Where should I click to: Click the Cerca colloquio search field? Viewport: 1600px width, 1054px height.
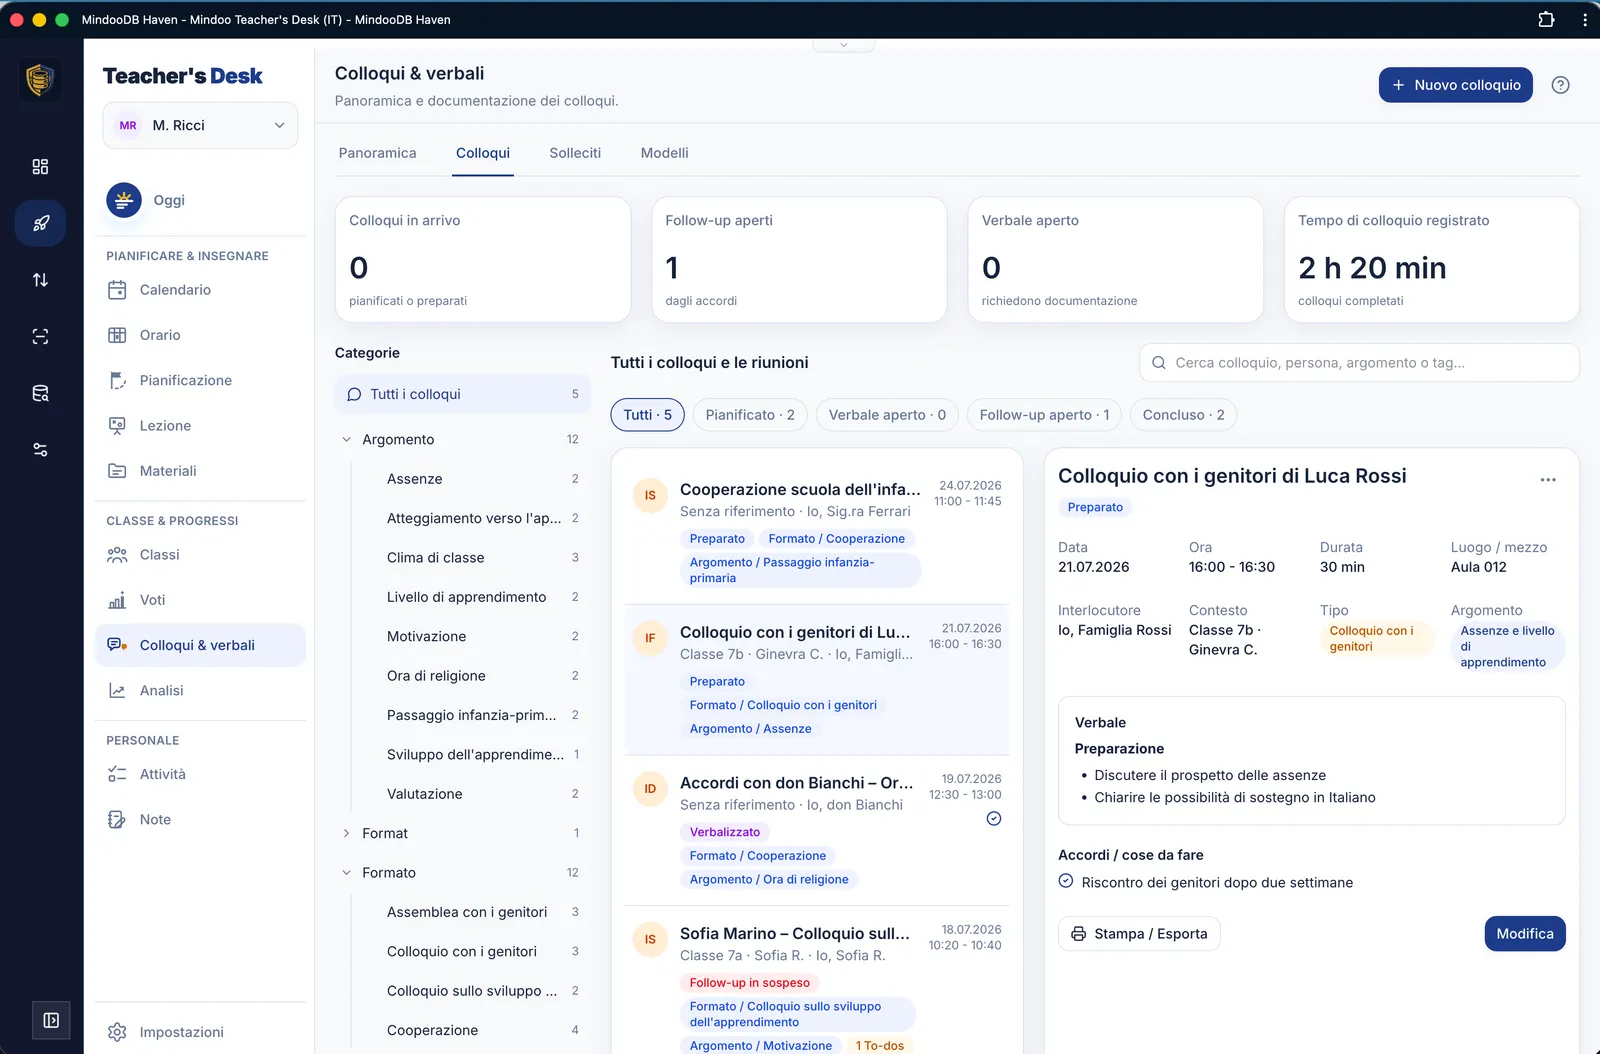[x=1359, y=363]
